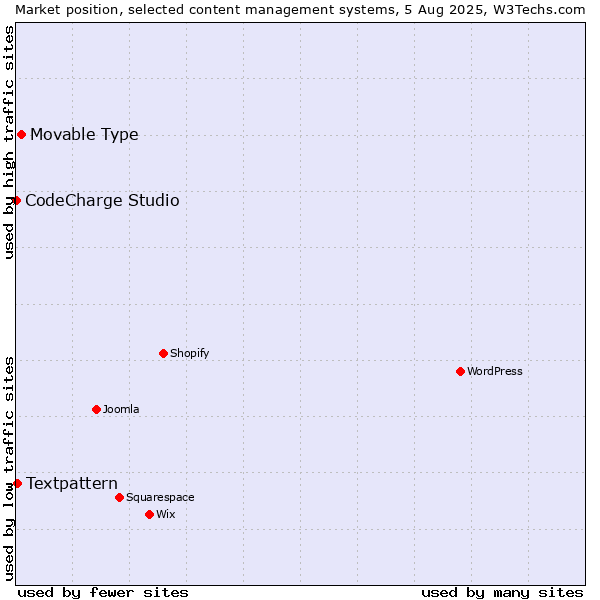Viewport: 600px width, 600px height.
Task: Click 'used by low traffic sites' axis label
Action: [x=9, y=469]
